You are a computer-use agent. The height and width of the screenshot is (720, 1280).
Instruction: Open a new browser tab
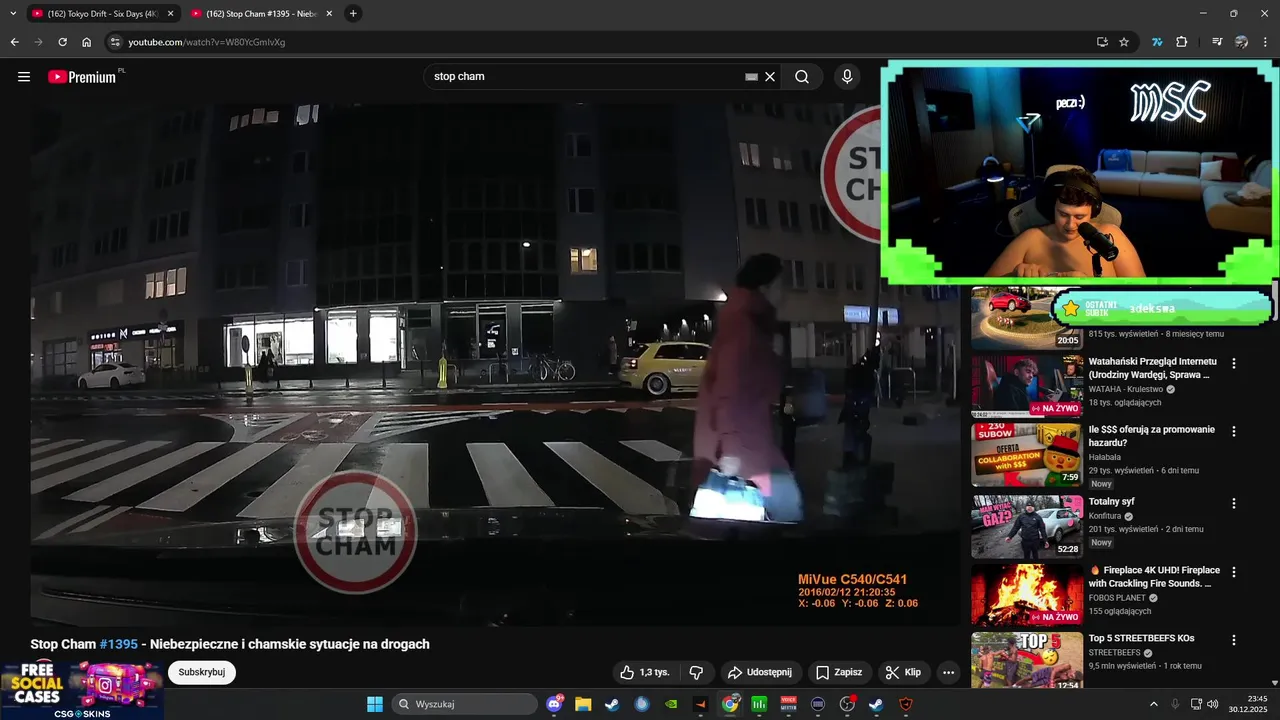point(353,14)
